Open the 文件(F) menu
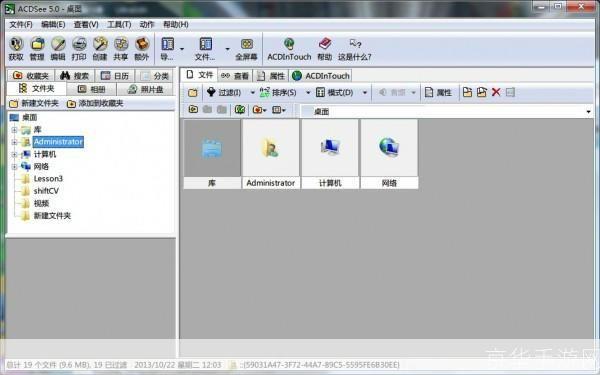Viewport: 600px width, 375px height. click(21, 24)
